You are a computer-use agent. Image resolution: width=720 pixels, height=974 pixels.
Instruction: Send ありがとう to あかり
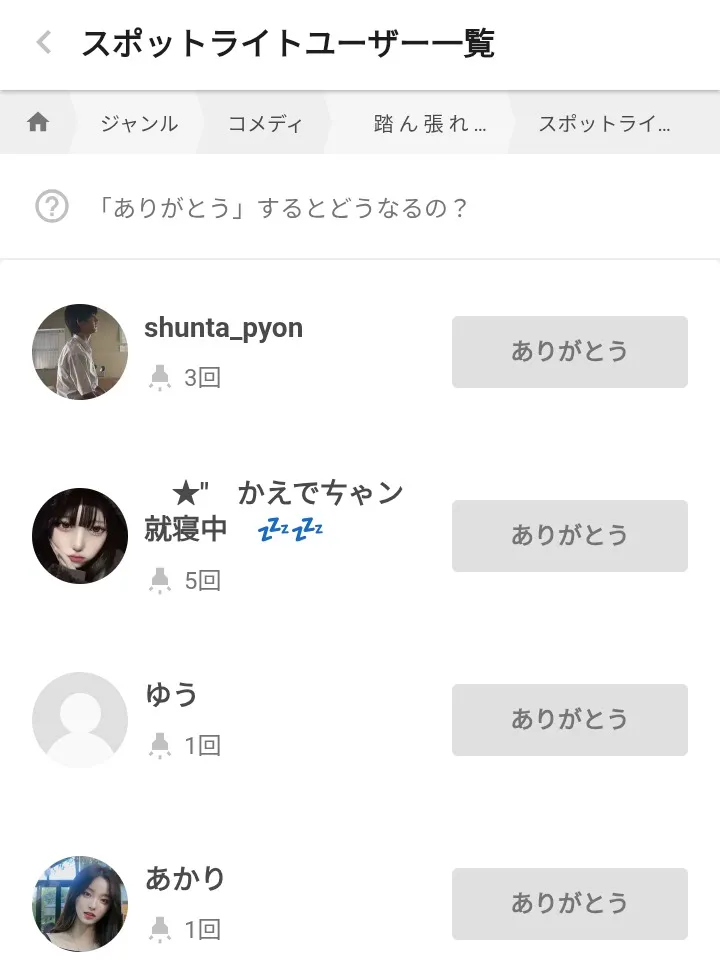click(x=569, y=904)
